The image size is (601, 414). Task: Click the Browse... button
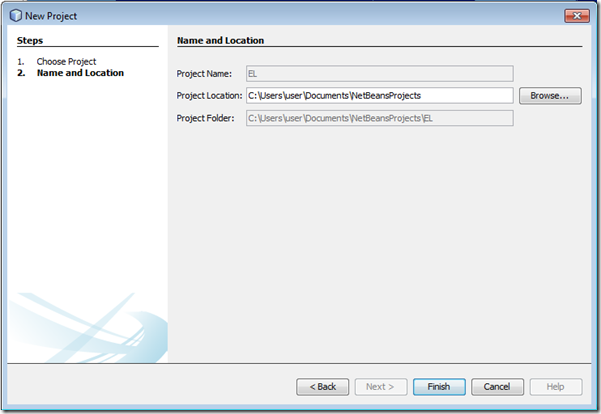click(550, 96)
